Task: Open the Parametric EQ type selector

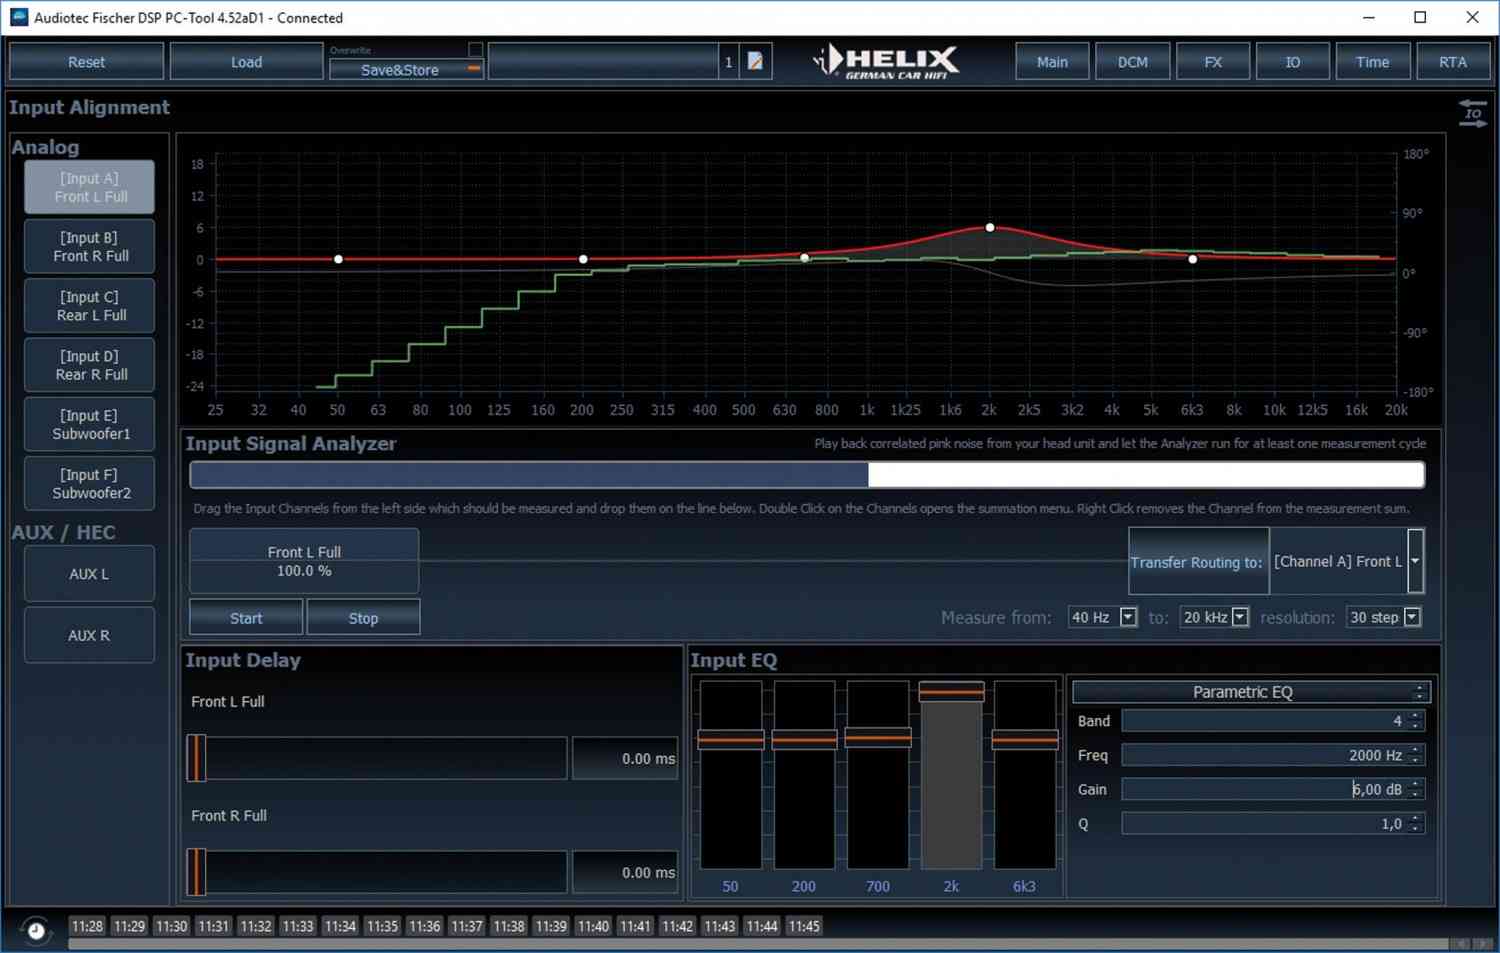Action: coord(1251,692)
